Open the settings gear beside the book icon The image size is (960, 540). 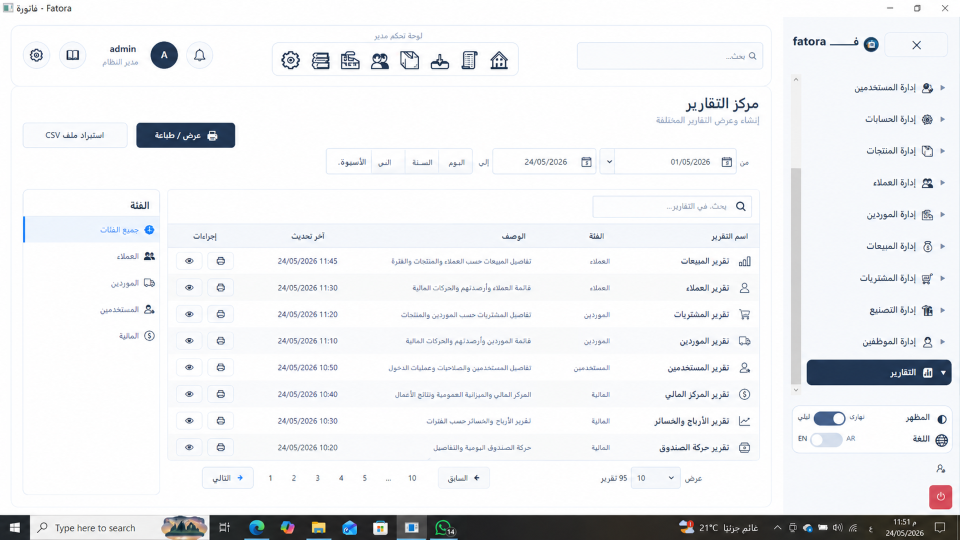[x=36, y=55]
